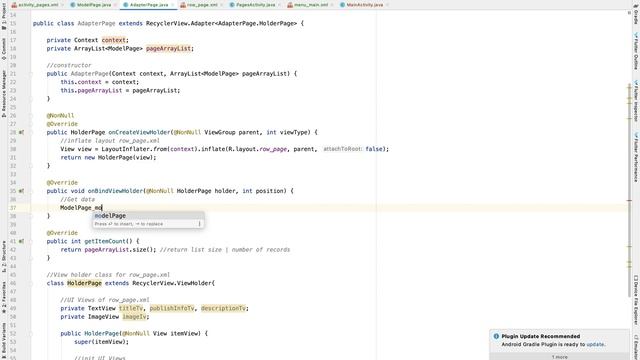640x360 pixels.
Task: Open the Gradle tool window
Action: click(636, 14)
